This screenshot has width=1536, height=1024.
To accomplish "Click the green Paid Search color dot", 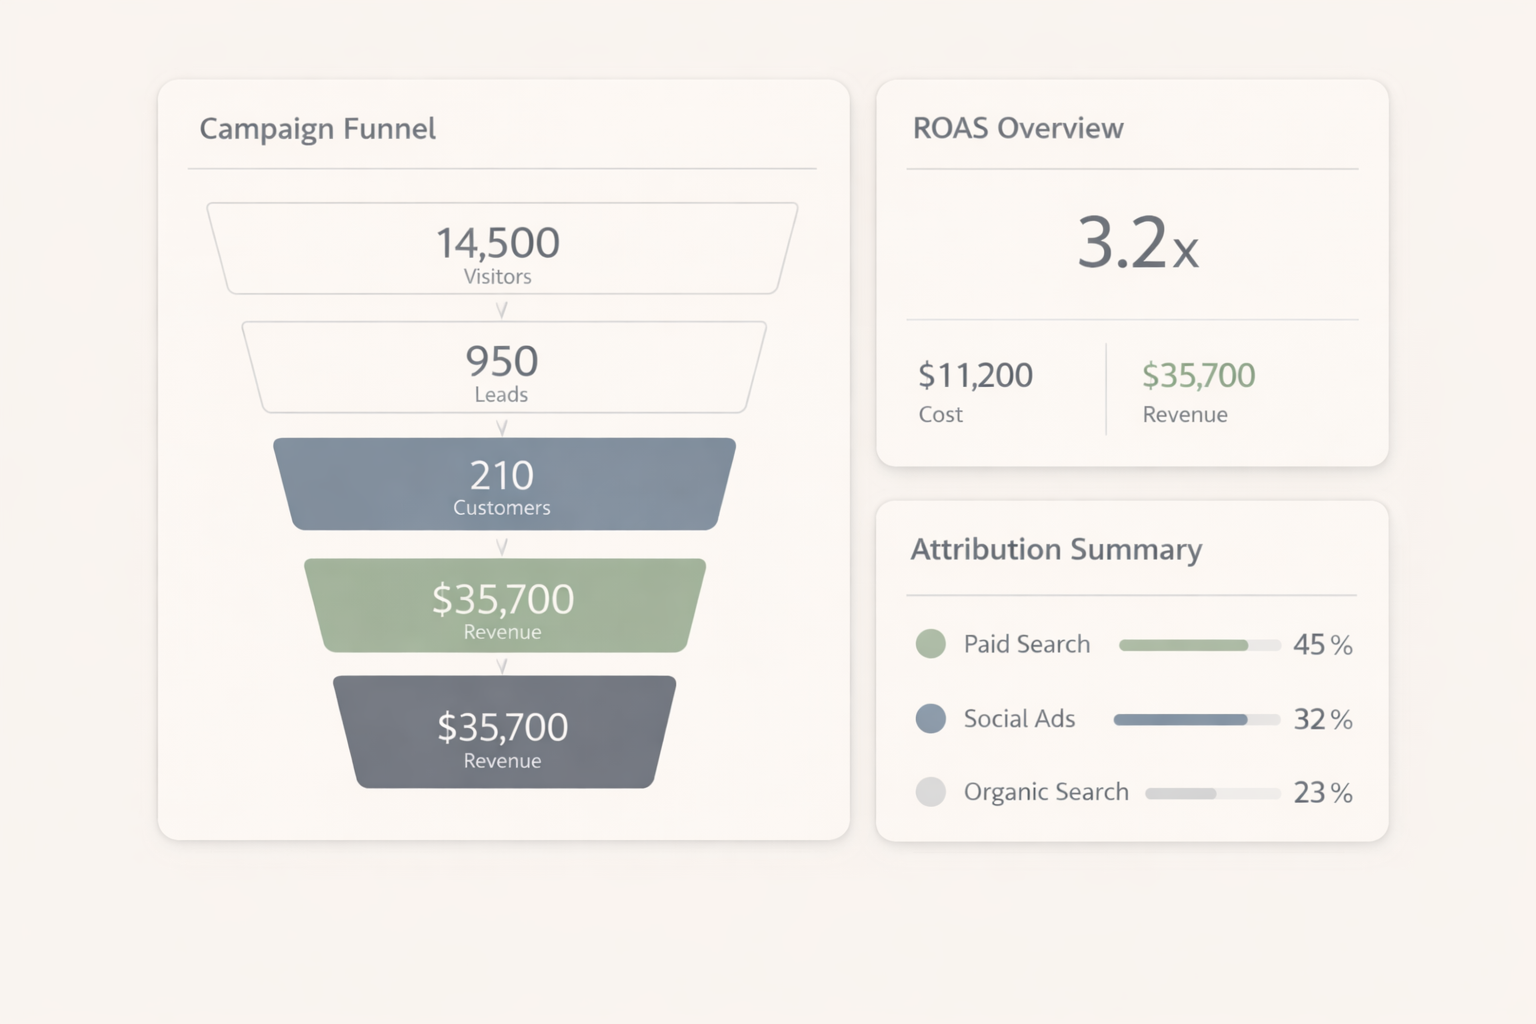I will [931, 644].
